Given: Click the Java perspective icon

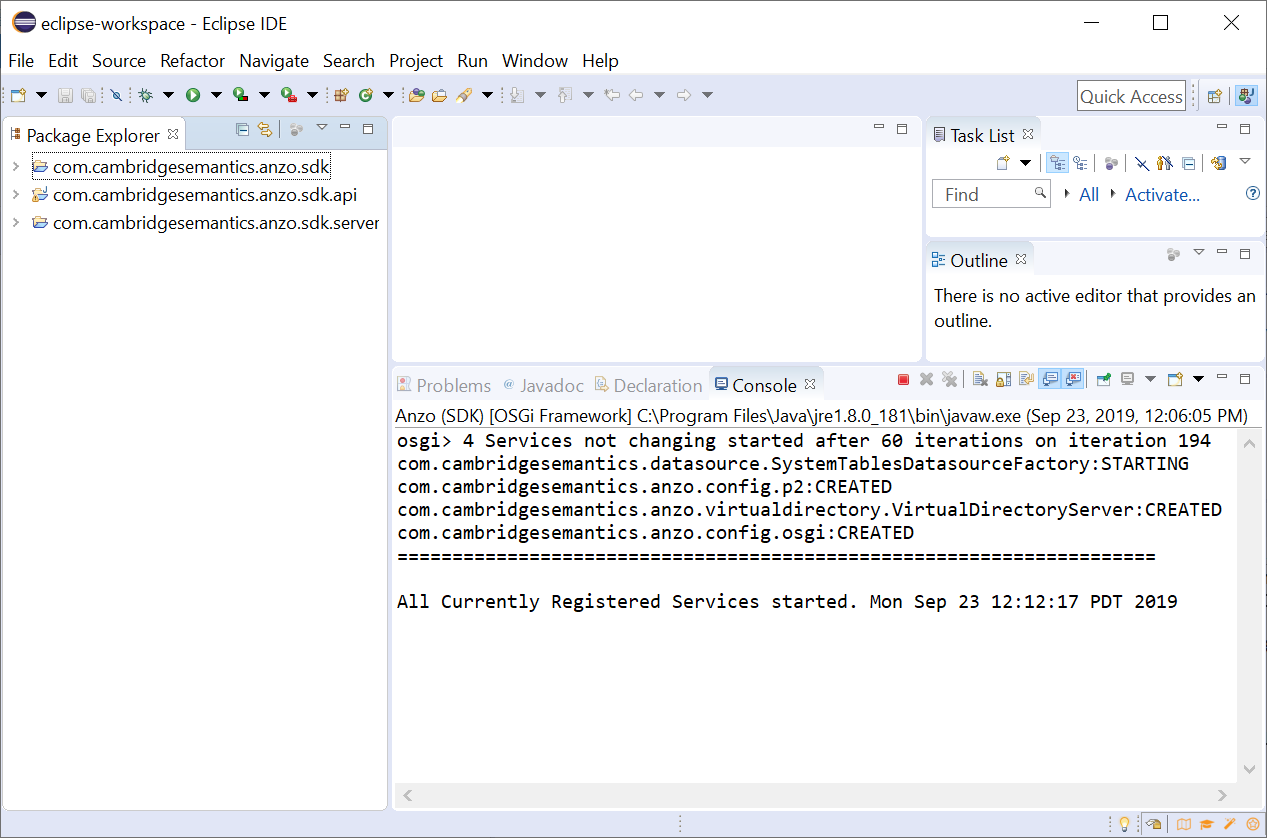Looking at the screenshot, I should (1246, 96).
